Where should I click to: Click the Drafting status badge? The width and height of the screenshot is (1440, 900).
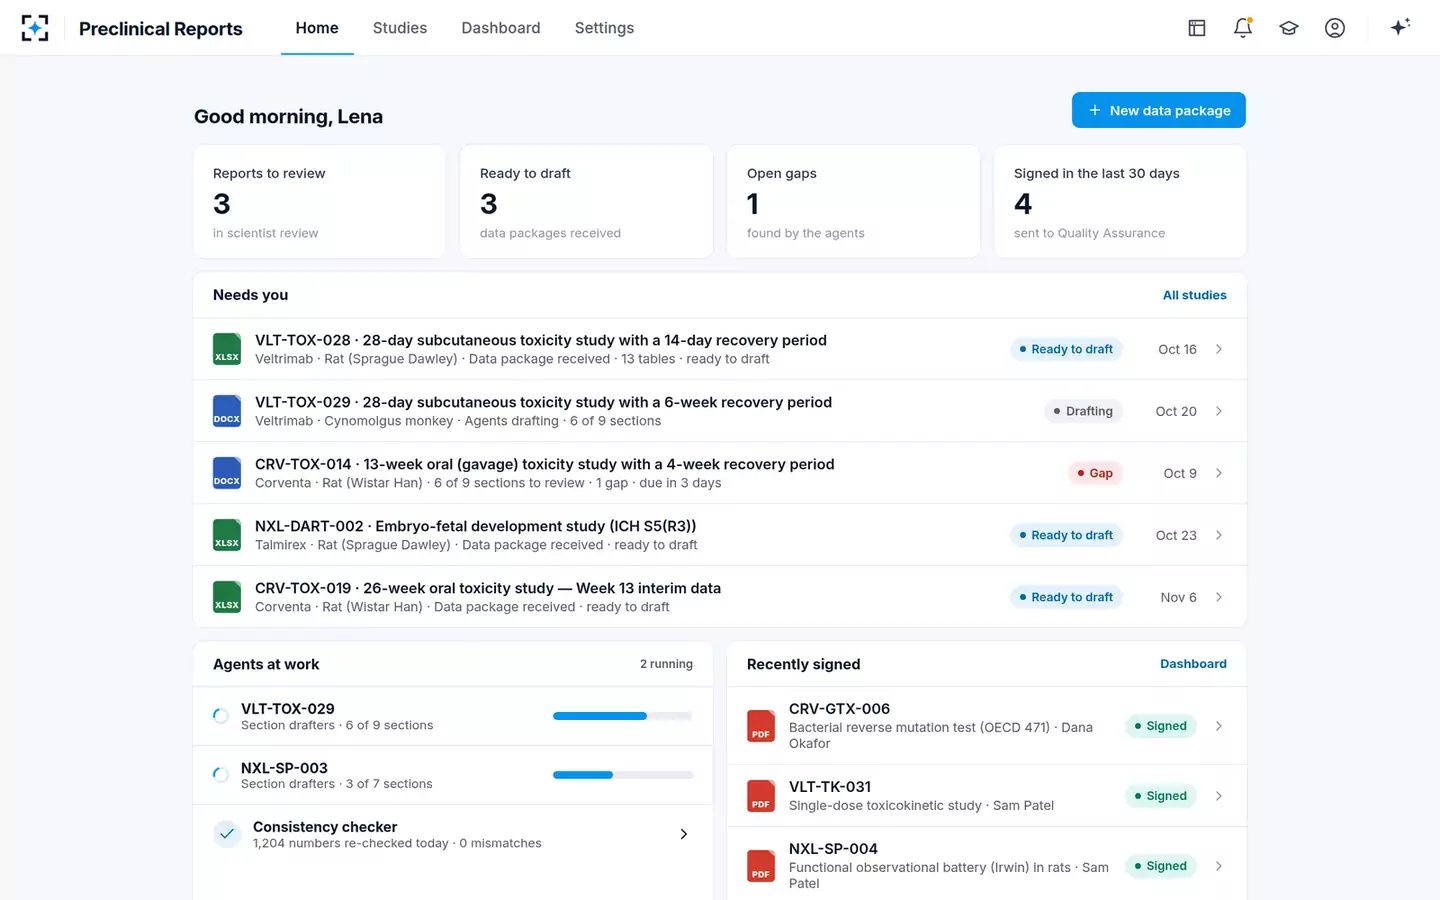coord(1084,411)
